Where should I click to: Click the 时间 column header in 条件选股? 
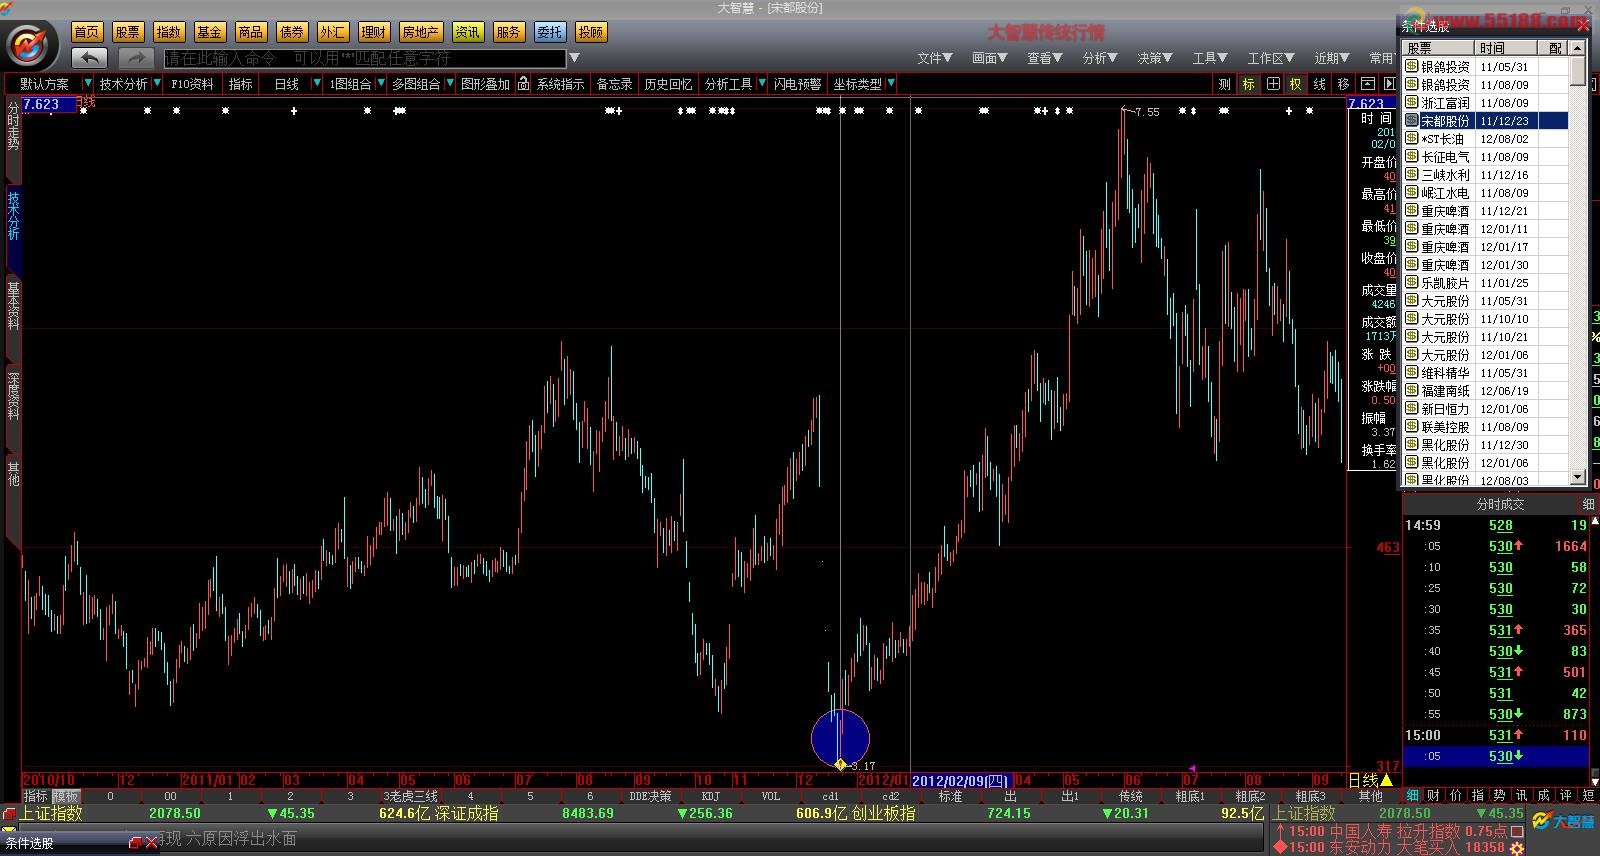pos(1504,48)
